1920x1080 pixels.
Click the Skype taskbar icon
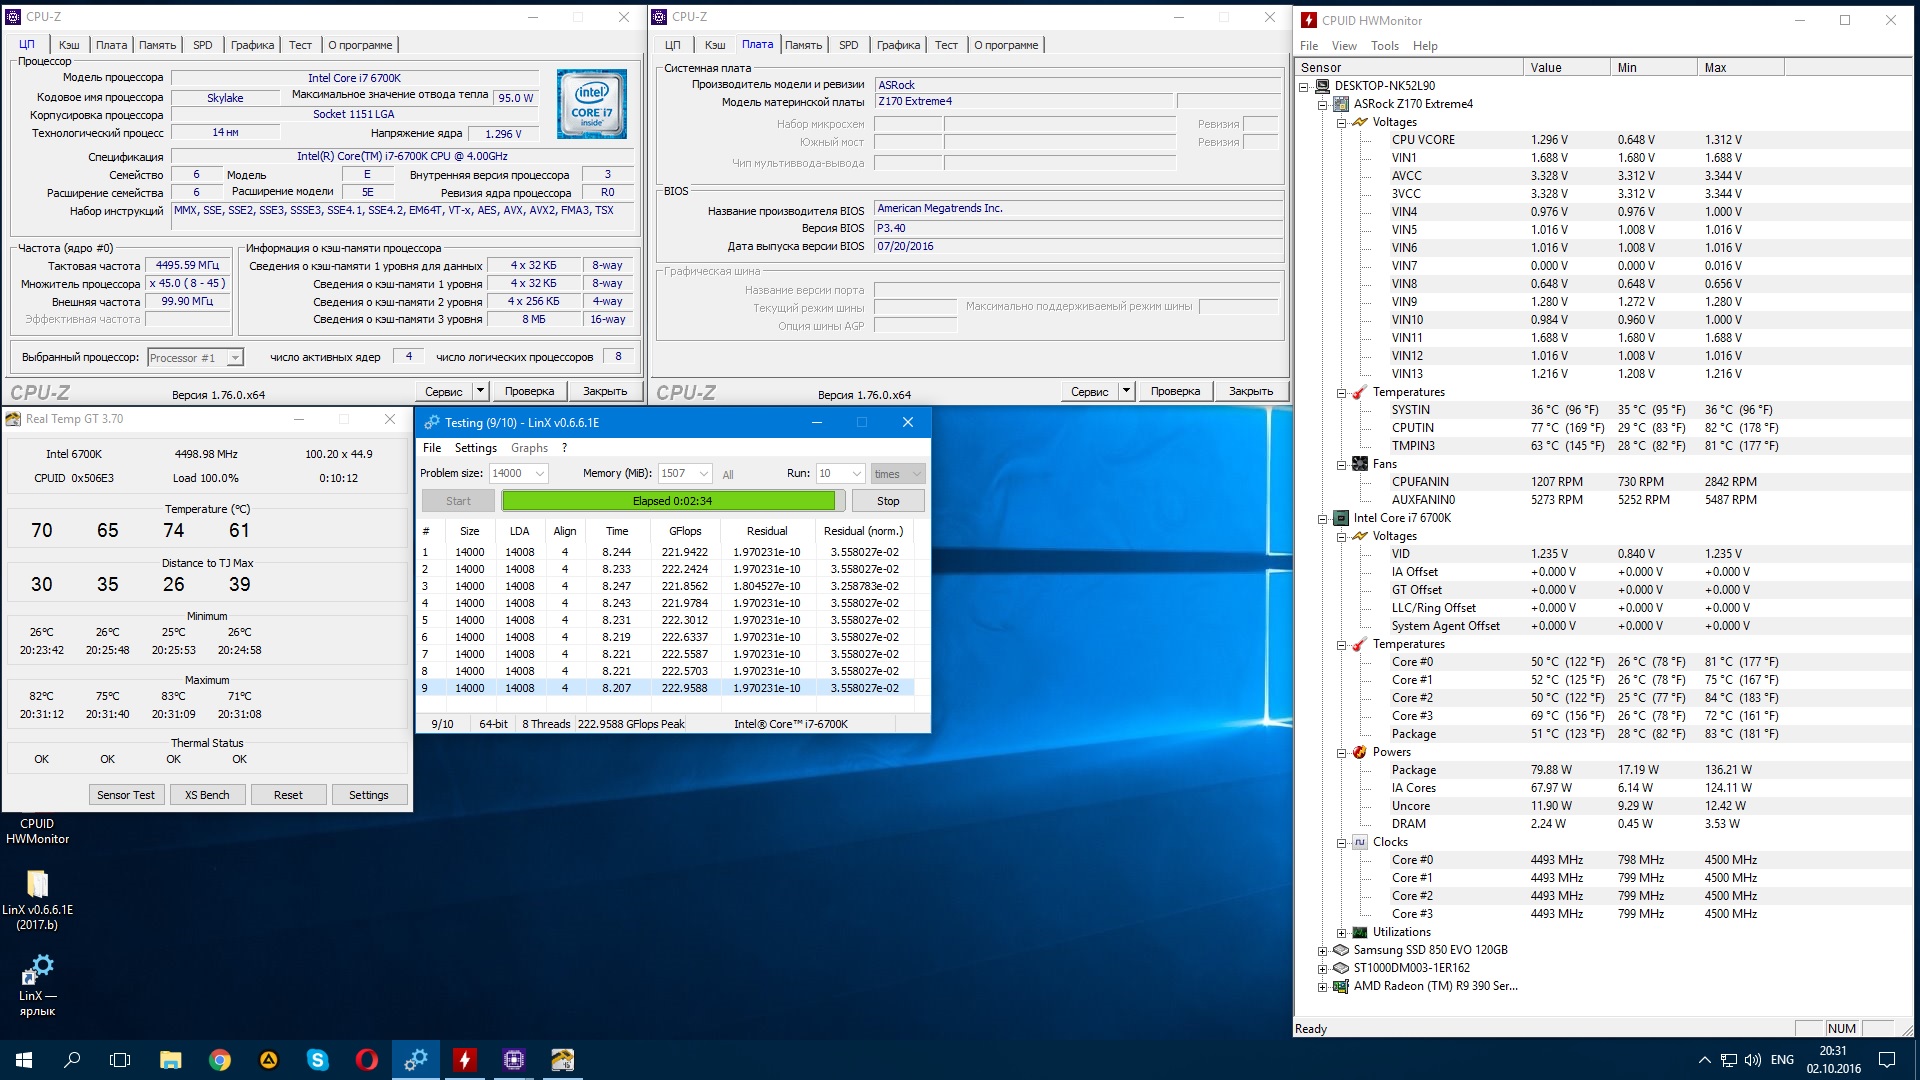point(318,1060)
